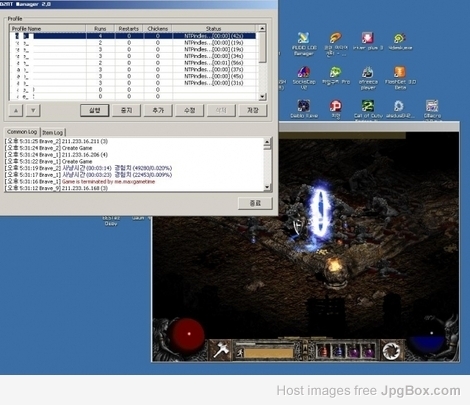The height and width of the screenshot is (405, 470).
Task: Switch to the Common Log tab
Action: tap(22, 132)
